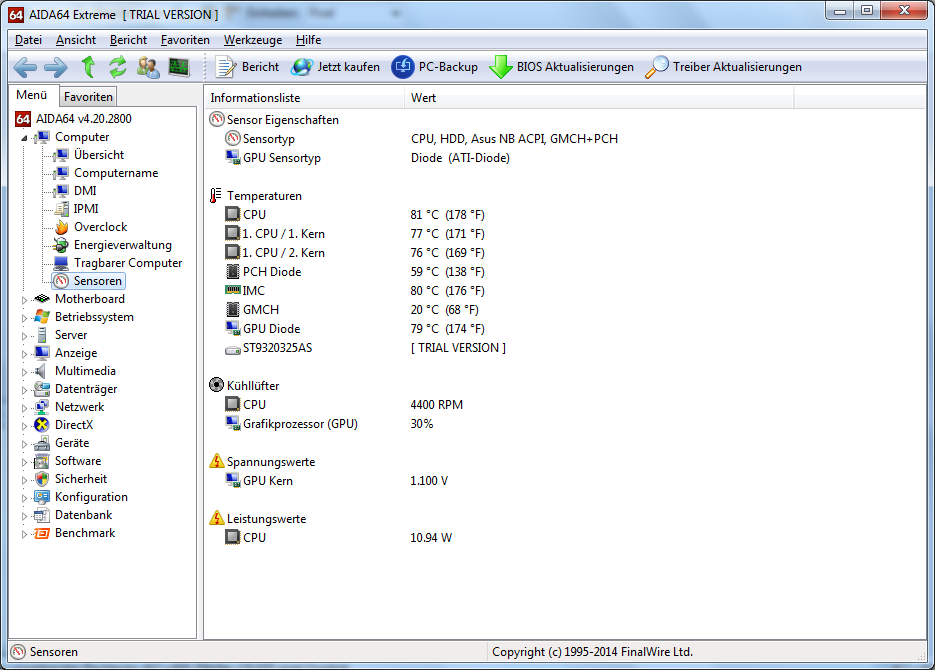Select the GPU Diode temperature row

point(355,329)
